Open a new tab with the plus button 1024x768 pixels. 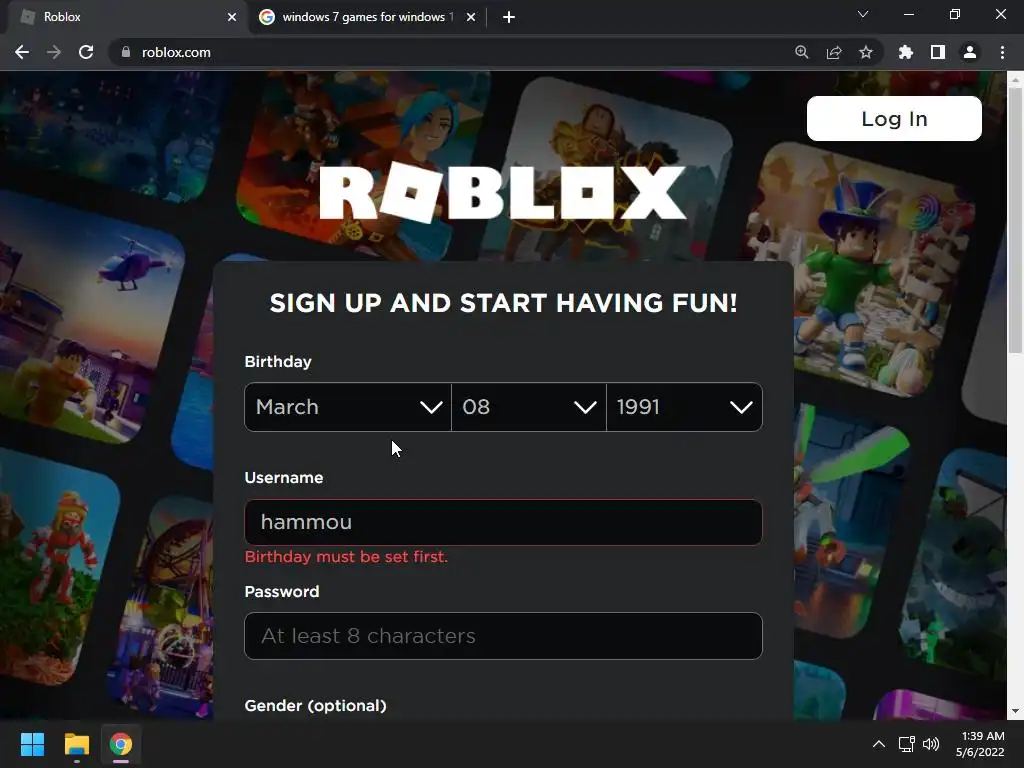509,17
